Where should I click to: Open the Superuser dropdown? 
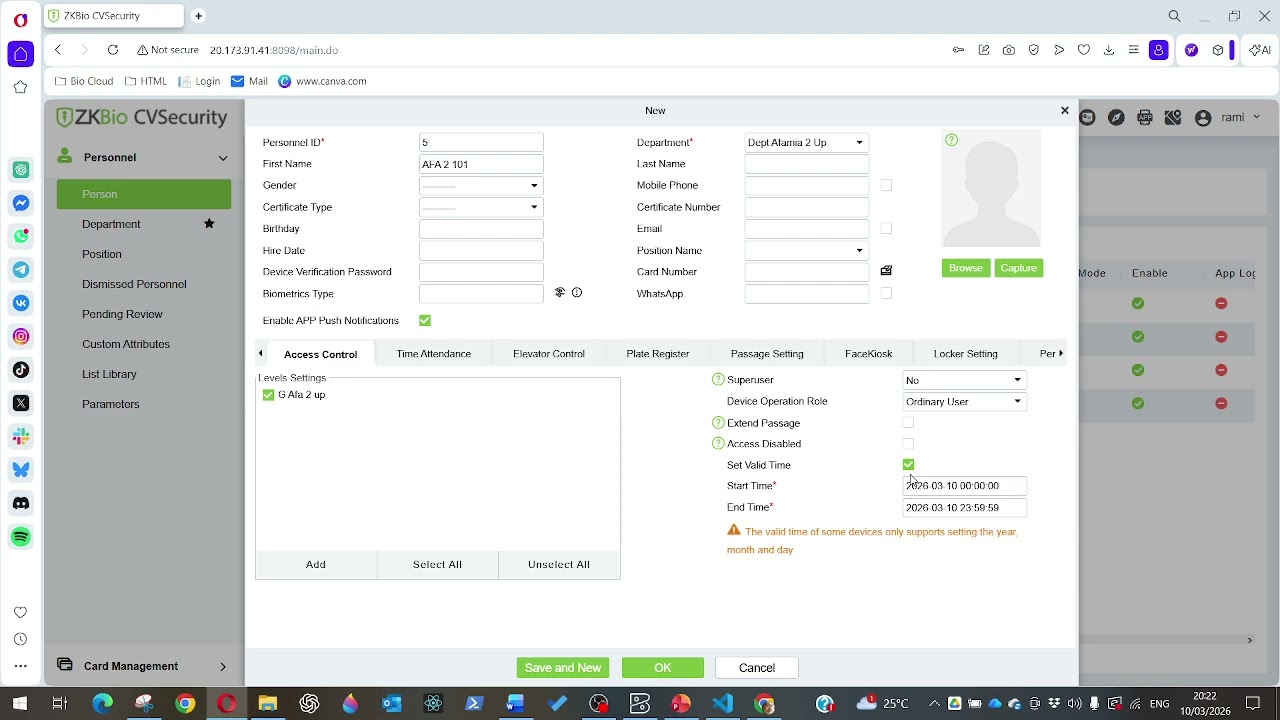tap(965, 380)
